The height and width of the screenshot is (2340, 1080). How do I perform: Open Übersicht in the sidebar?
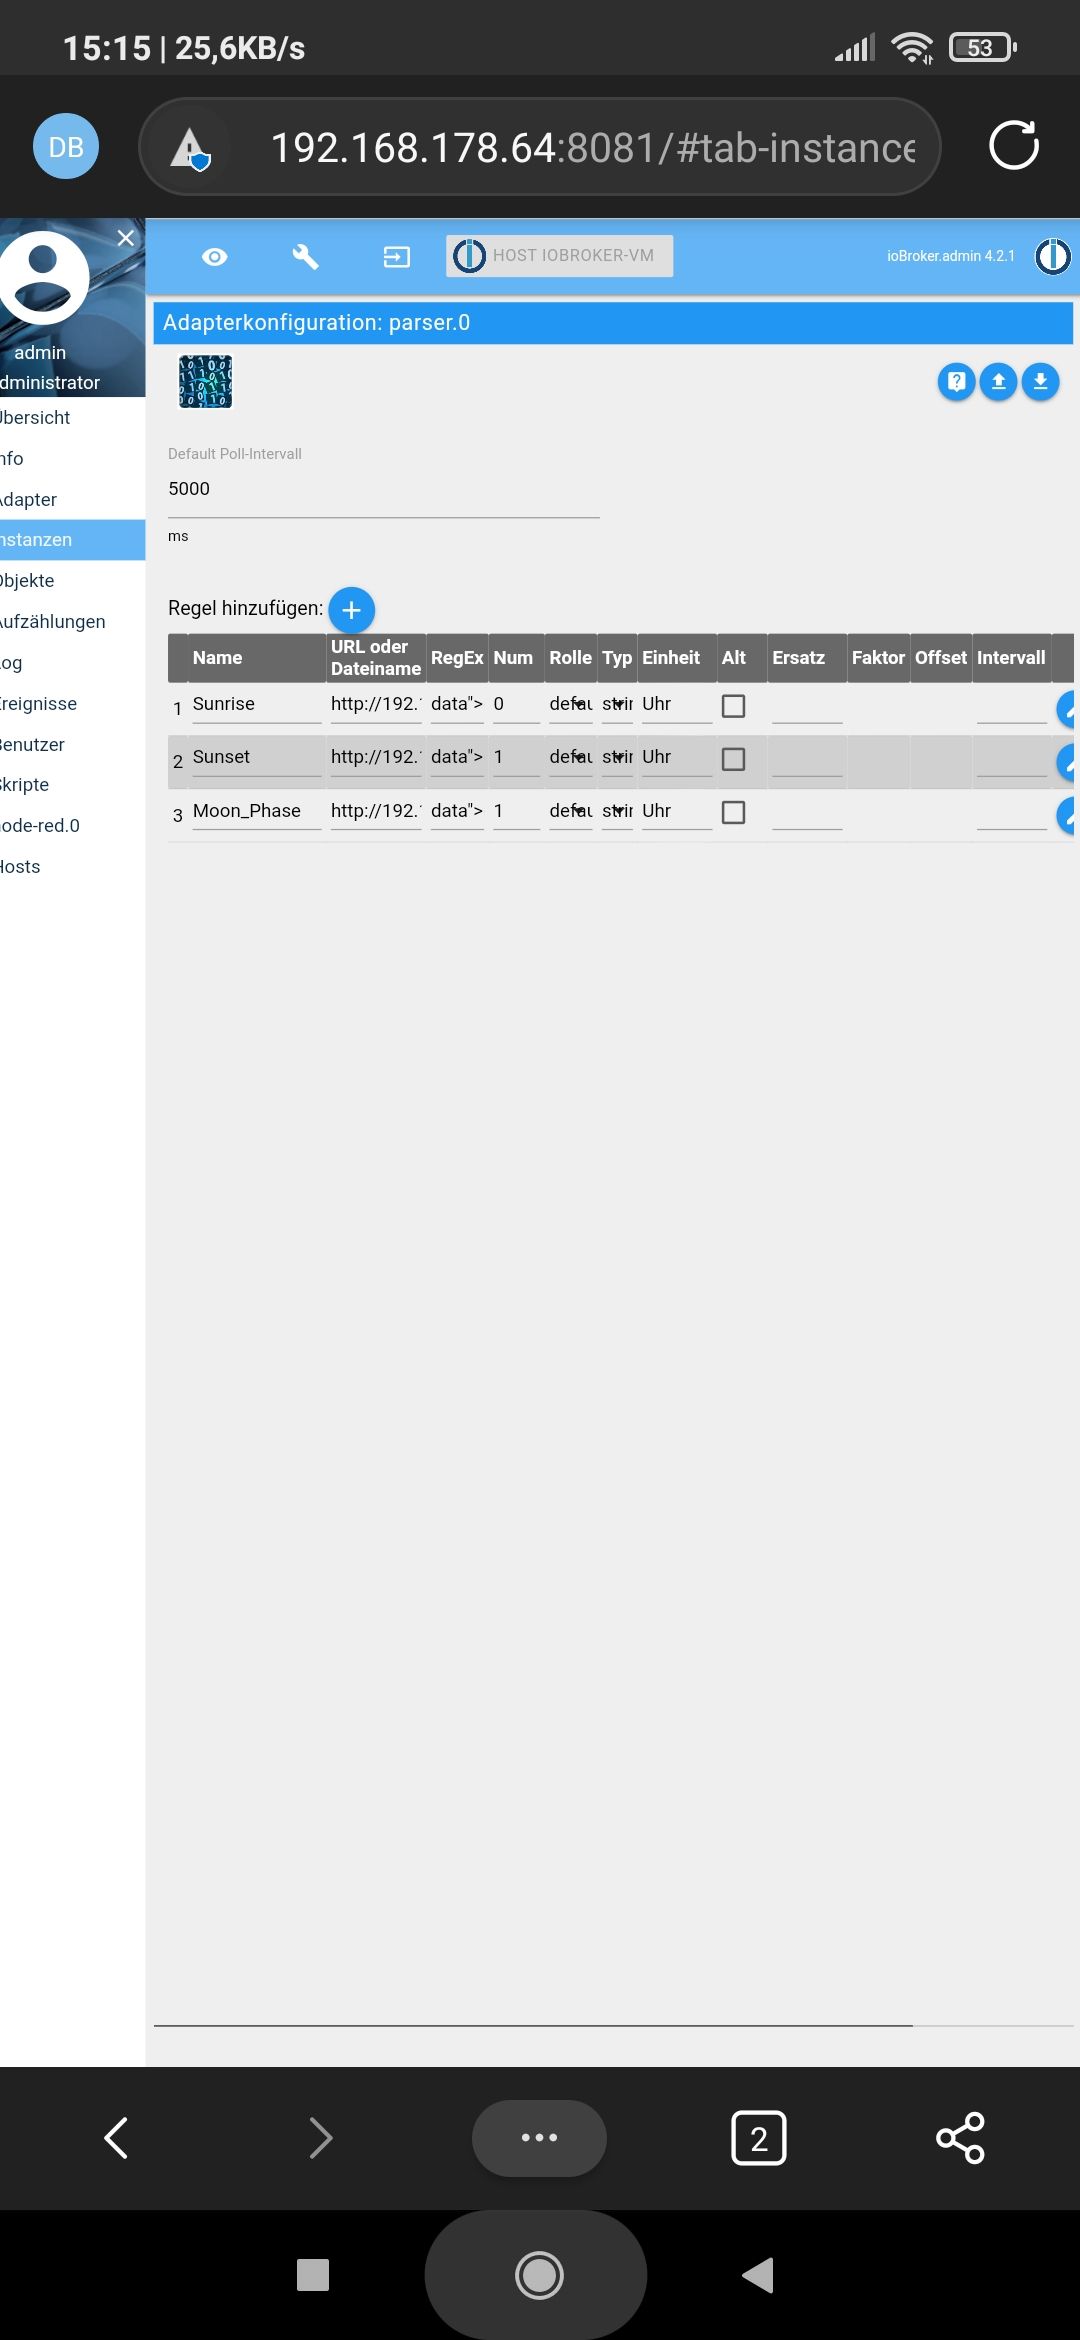point(72,417)
